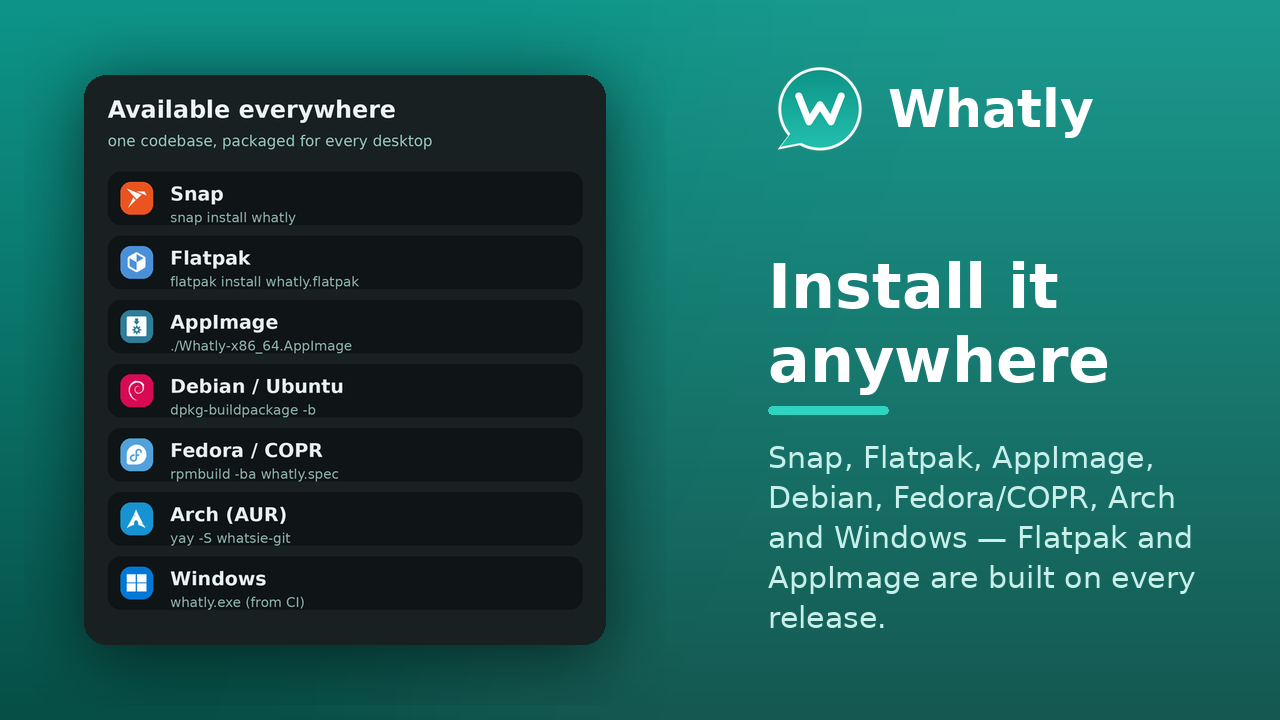1280x720 pixels.
Task: Click 'rpmbuild -ba whatly.spec' command text
Action: pos(254,473)
